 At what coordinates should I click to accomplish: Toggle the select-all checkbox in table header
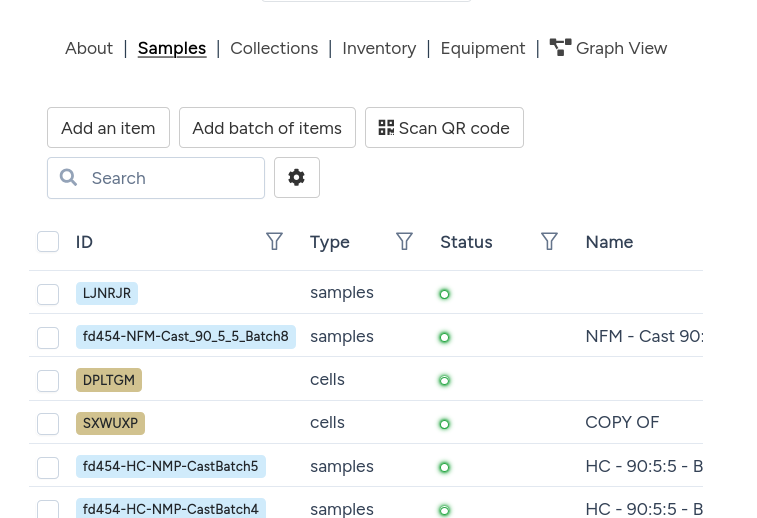[48, 241]
